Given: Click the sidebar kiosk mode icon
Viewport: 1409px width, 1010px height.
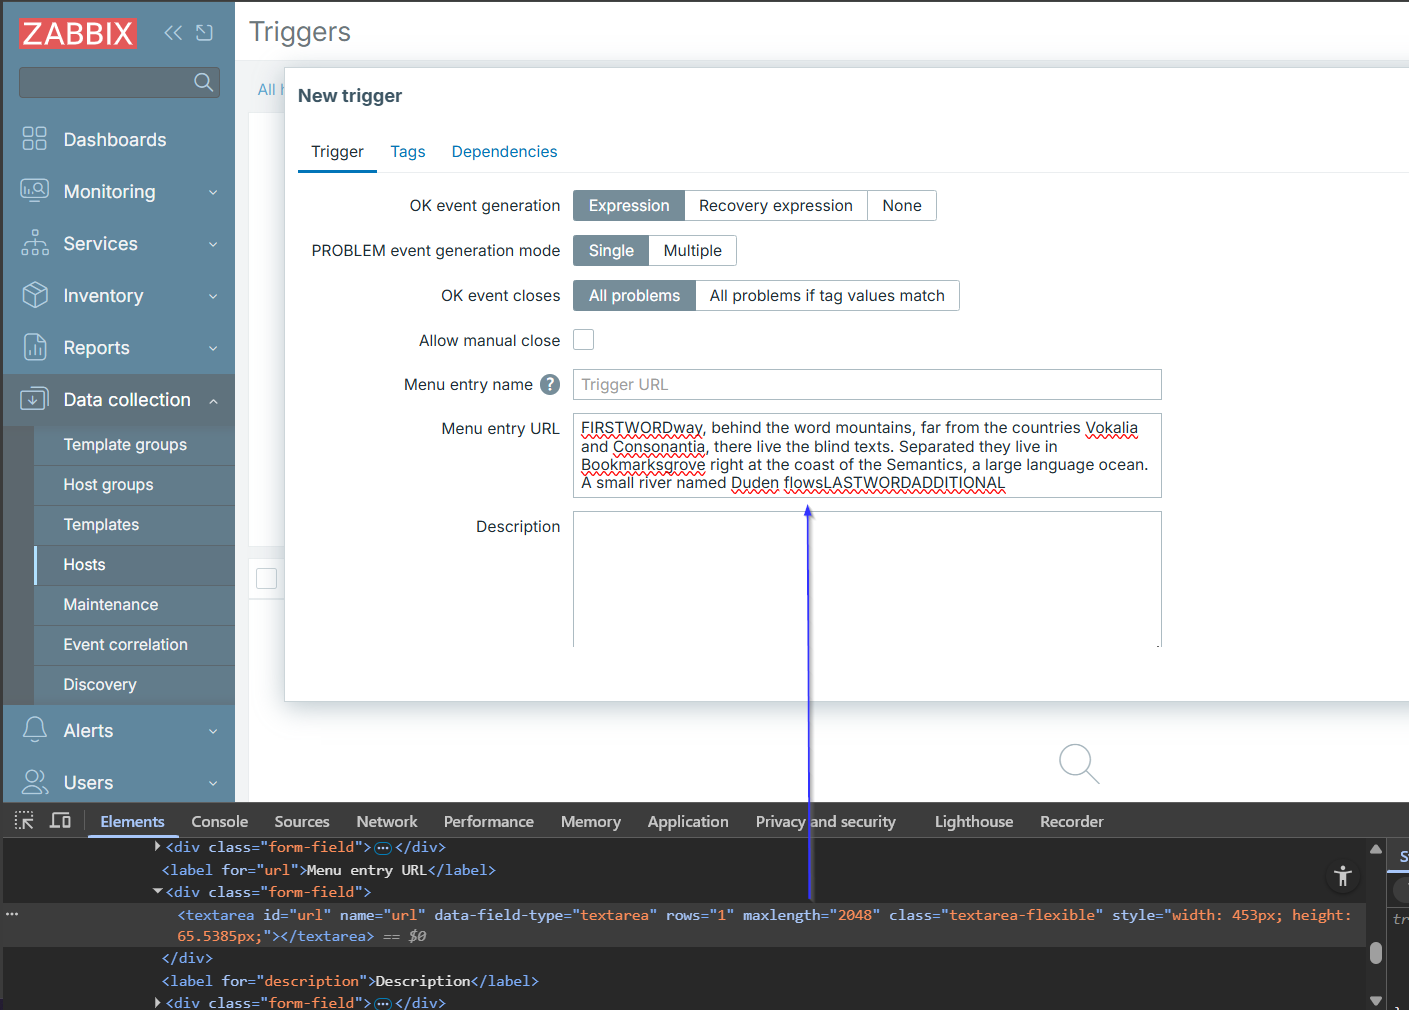Looking at the screenshot, I should 205,33.
